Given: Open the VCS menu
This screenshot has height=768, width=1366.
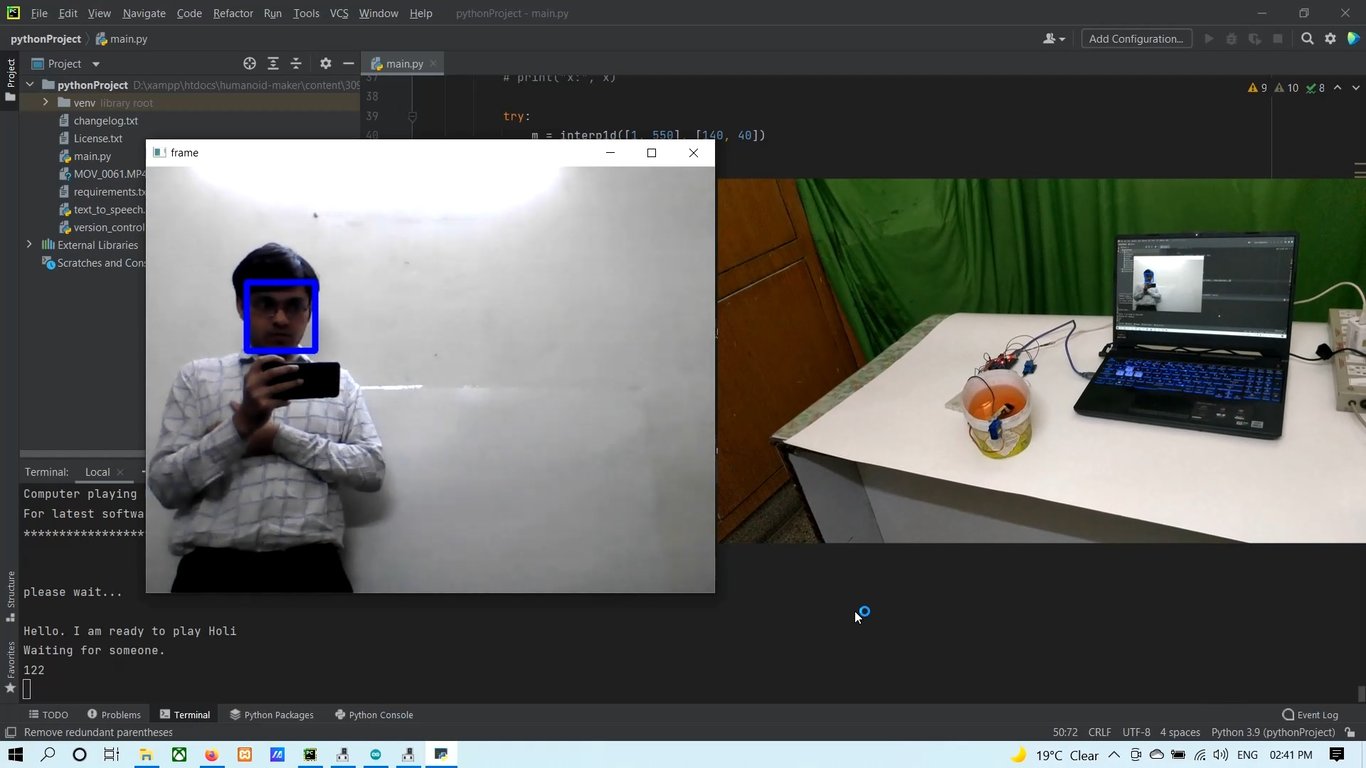Looking at the screenshot, I should click(x=339, y=13).
